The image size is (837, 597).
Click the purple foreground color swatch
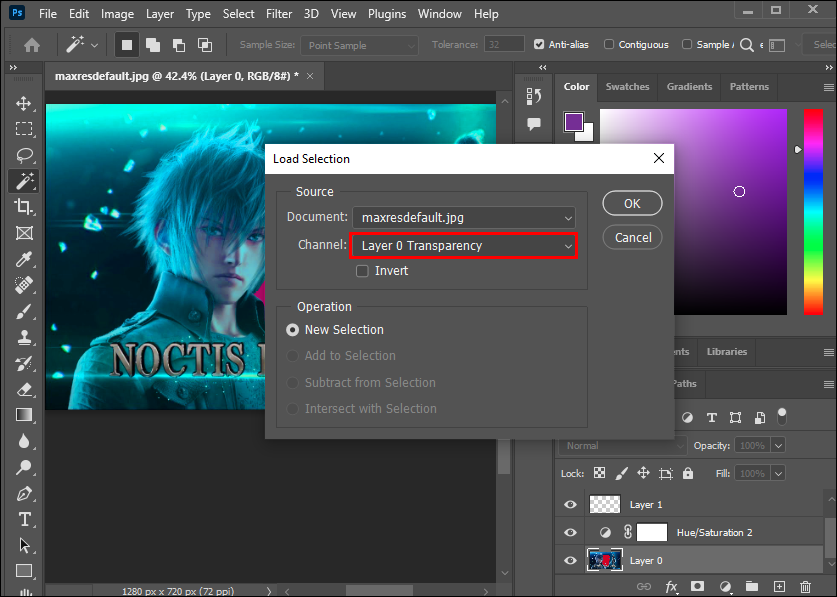tap(573, 122)
